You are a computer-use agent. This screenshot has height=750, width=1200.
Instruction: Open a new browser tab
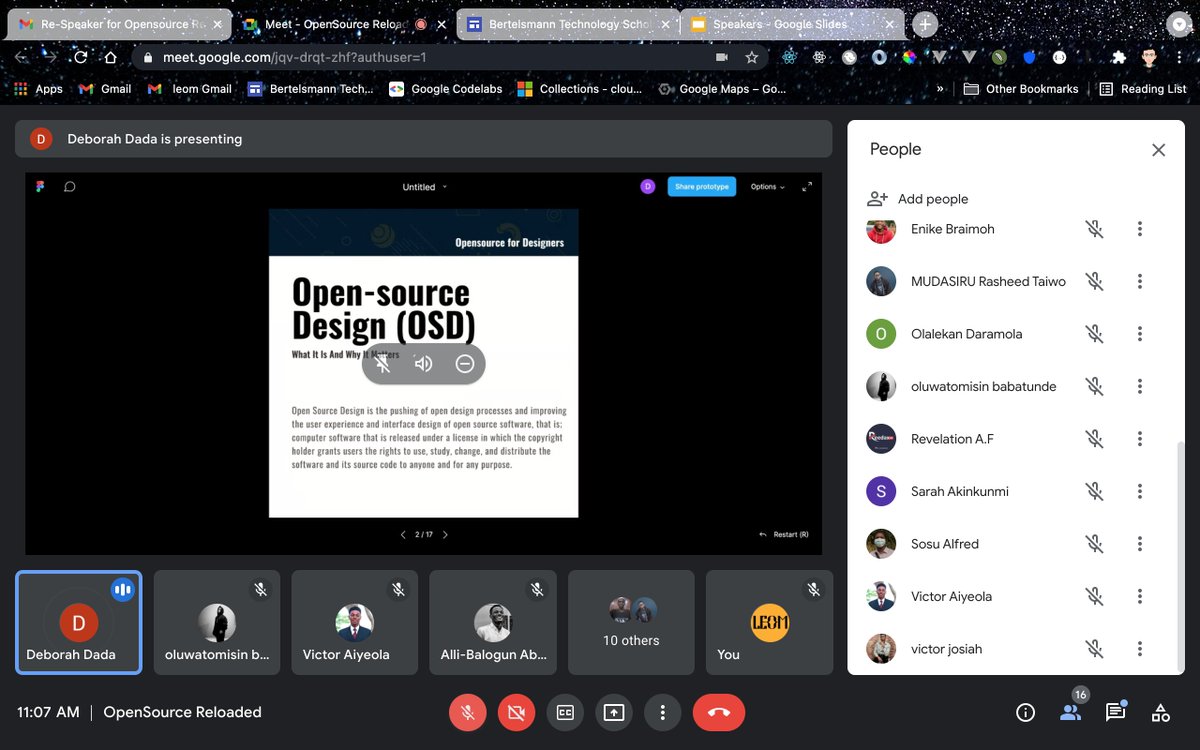[x=926, y=25]
